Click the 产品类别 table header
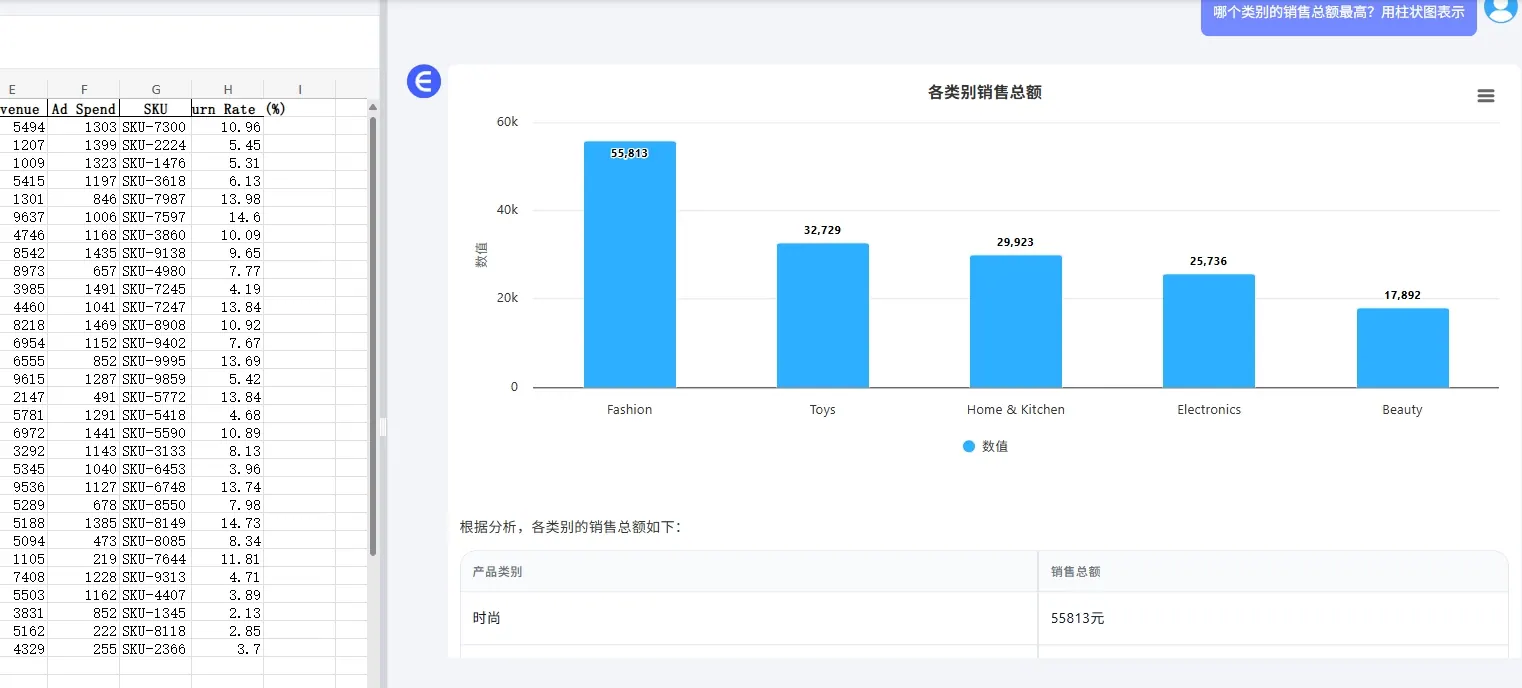This screenshot has width=1522, height=688. (497, 572)
